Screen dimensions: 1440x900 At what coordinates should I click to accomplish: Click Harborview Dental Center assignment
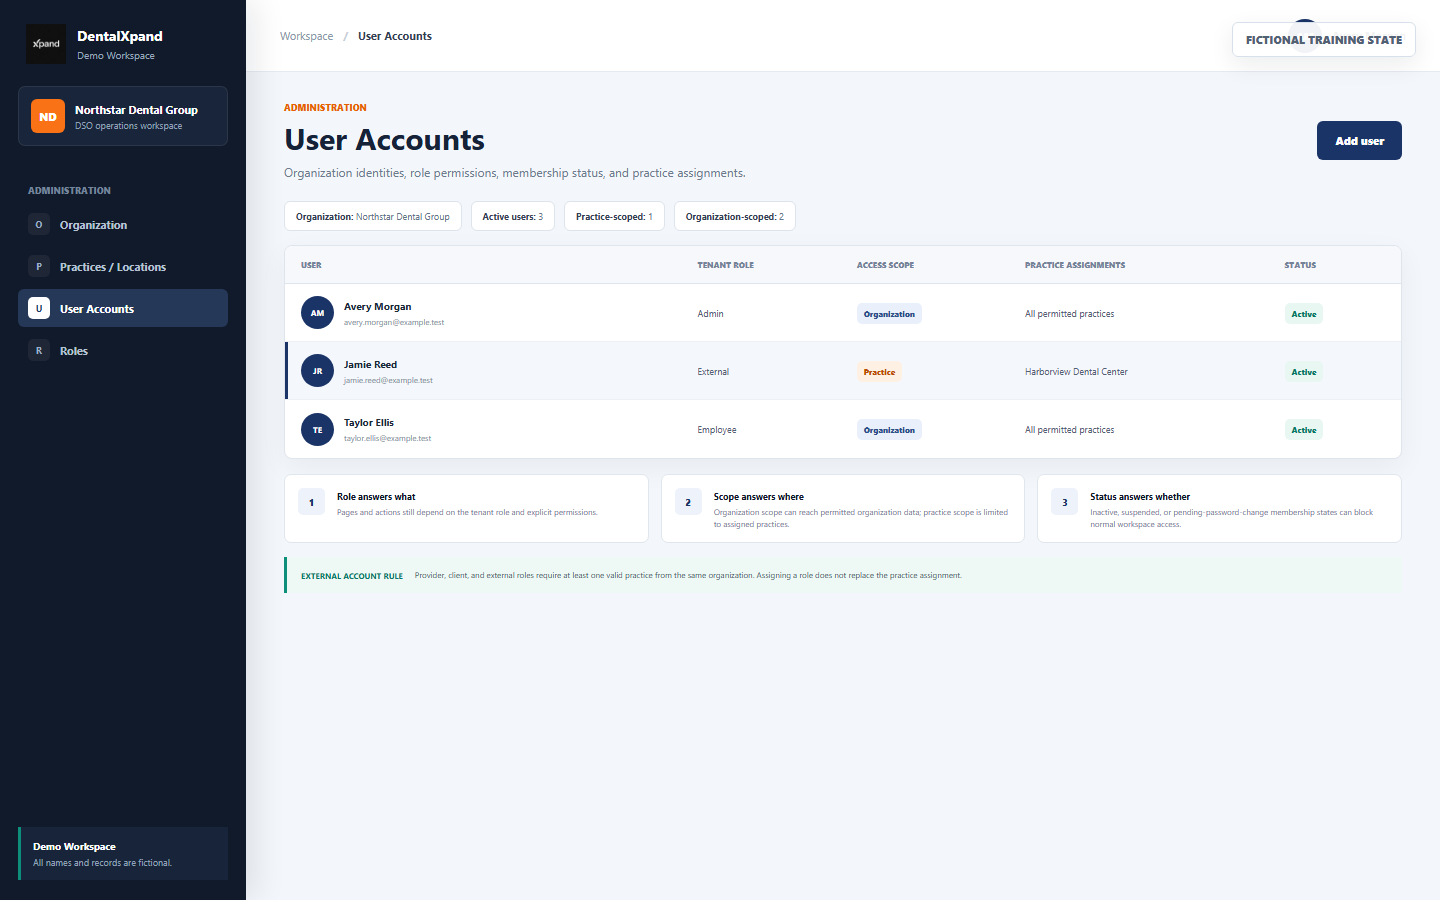(x=1076, y=372)
